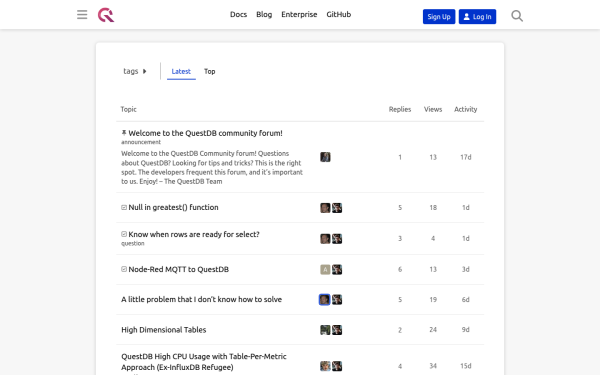The width and height of the screenshot is (600, 375).
Task: Click the Sign Up button
Action: [439, 16]
